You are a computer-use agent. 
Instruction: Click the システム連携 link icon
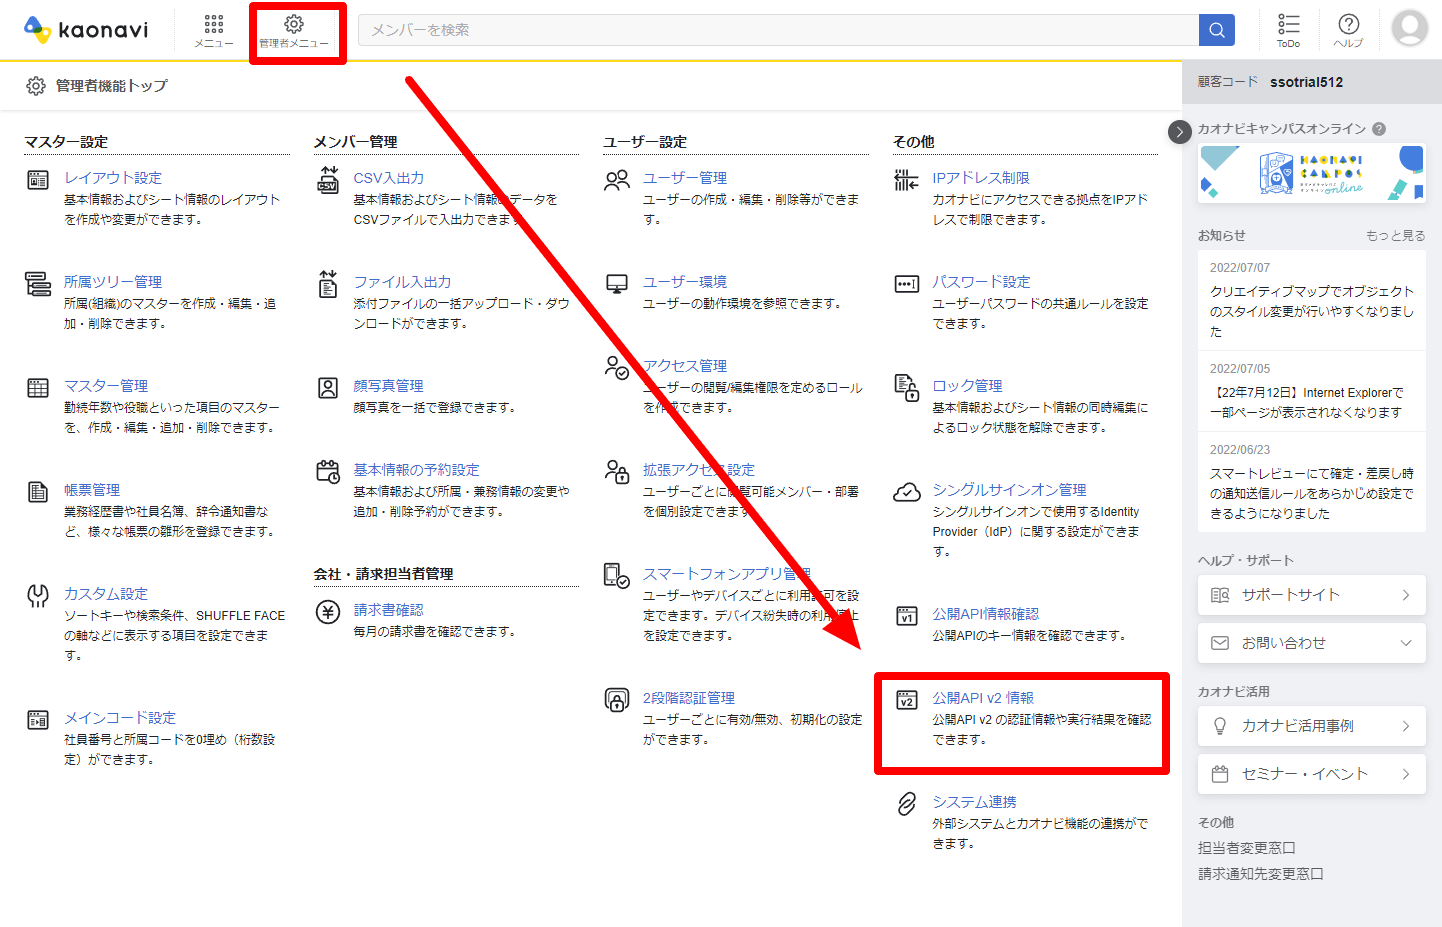[x=906, y=804]
